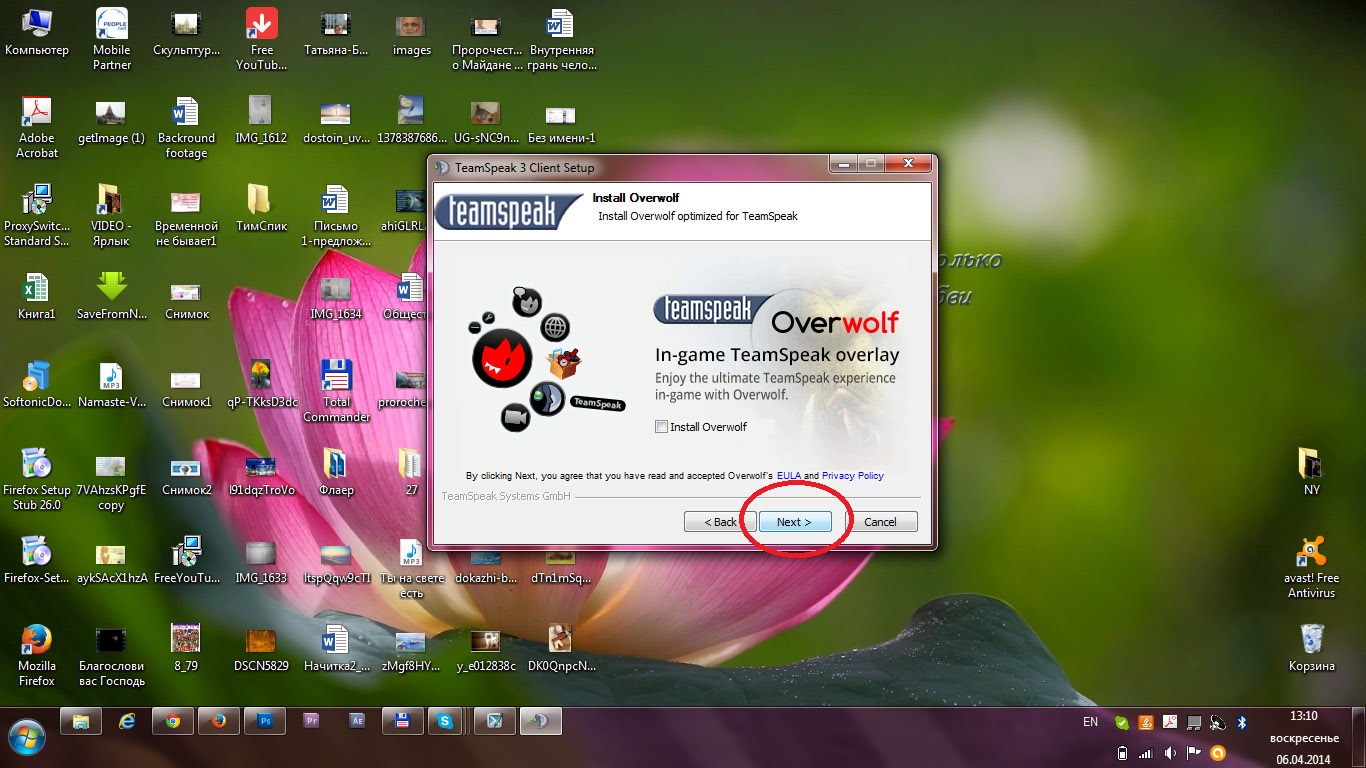The image size is (1366, 768).
Task: Select the Письмо 1-предлож Word document
Action: [x=336, y=215]
